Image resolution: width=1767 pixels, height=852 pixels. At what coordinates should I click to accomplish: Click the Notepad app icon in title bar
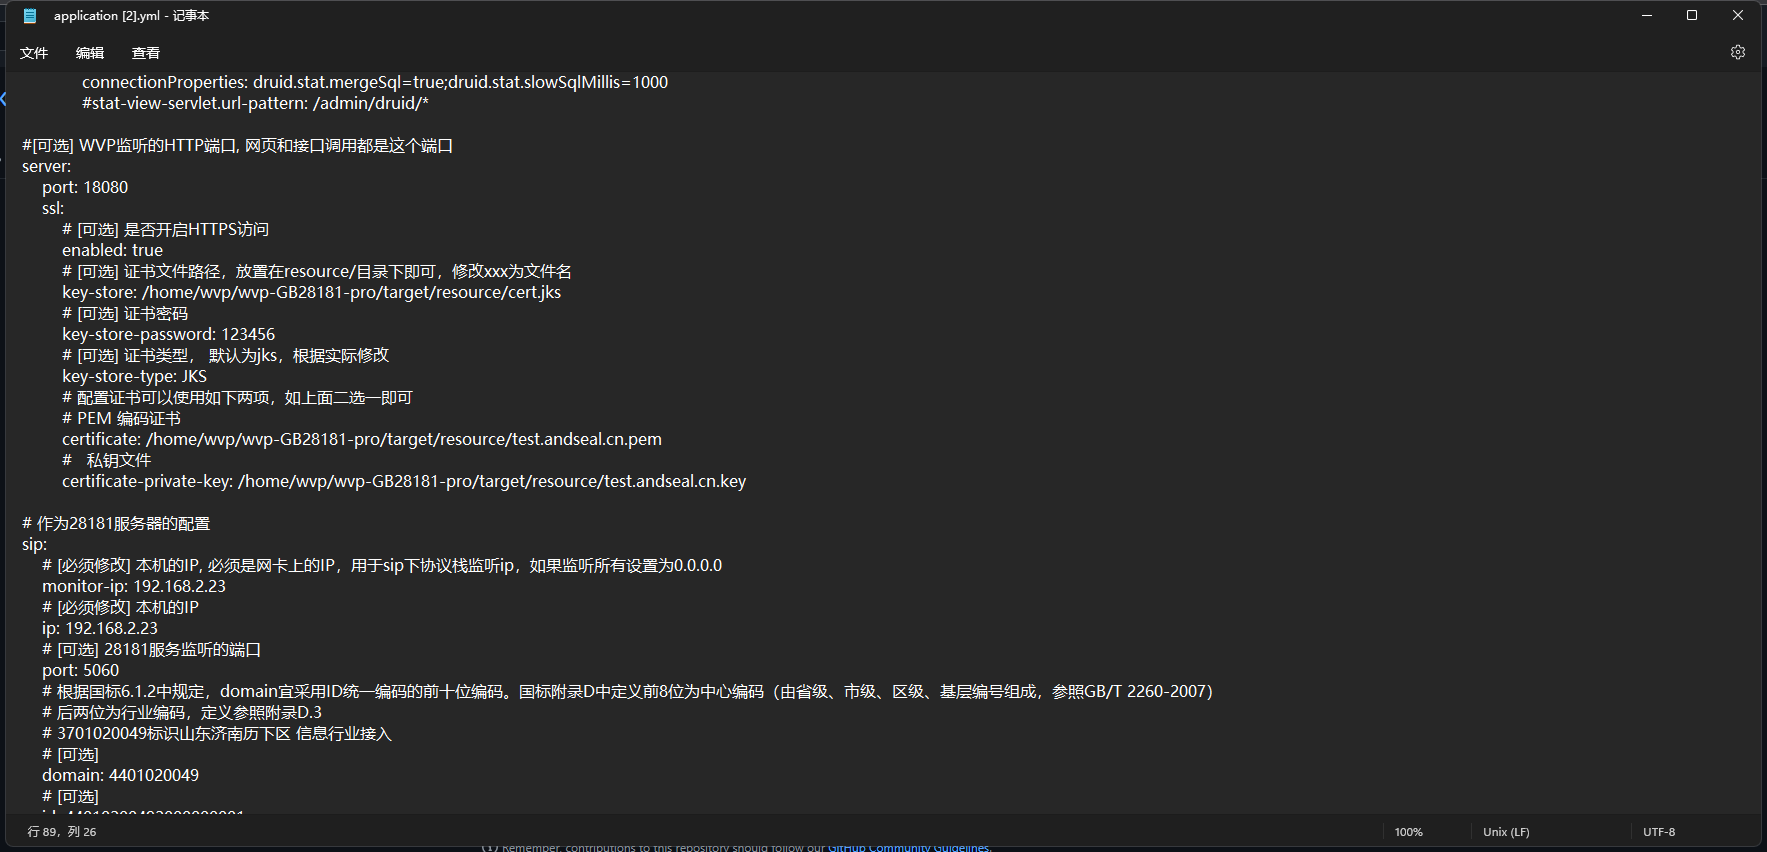tap(30, 16)
